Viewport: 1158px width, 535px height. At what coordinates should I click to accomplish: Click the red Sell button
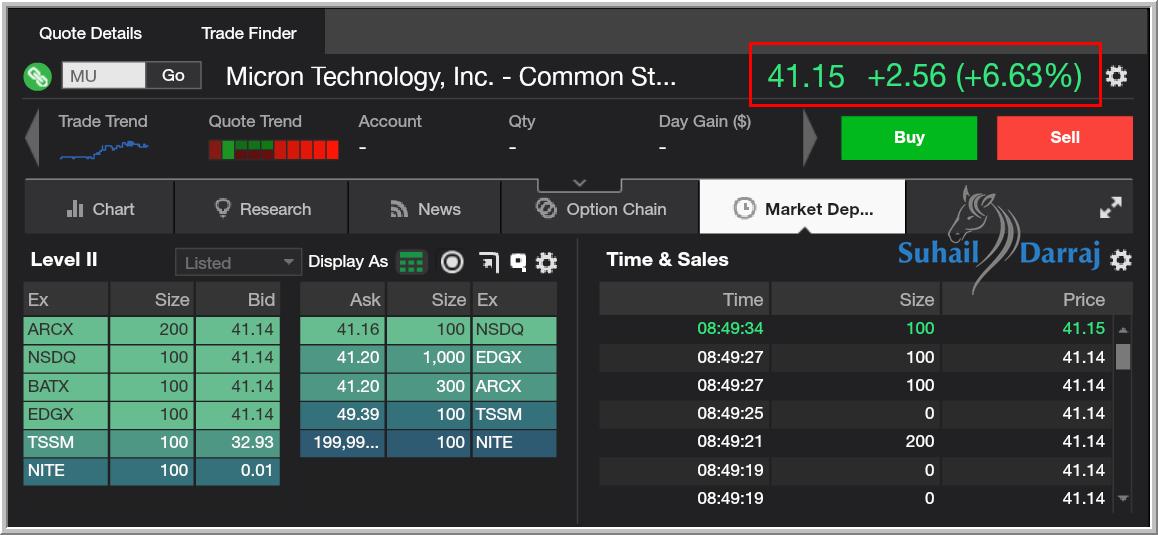[x=1065, y=137]
